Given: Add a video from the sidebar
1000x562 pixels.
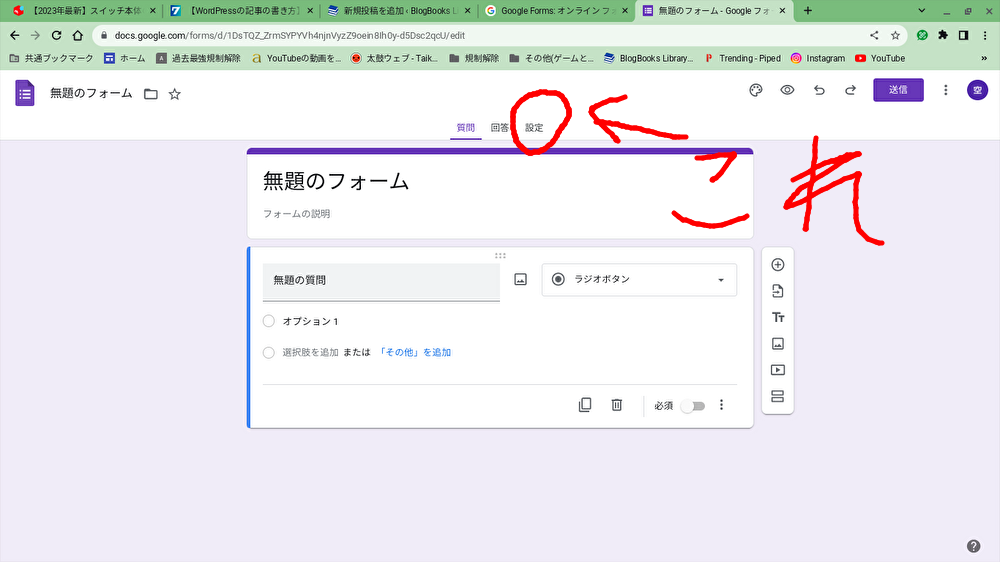Looking at the screenshot, I should coord(778,370).
